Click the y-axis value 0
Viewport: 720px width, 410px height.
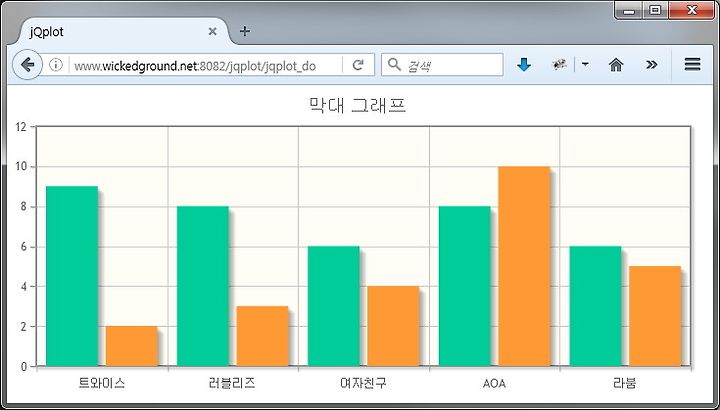tap(24, 367)
